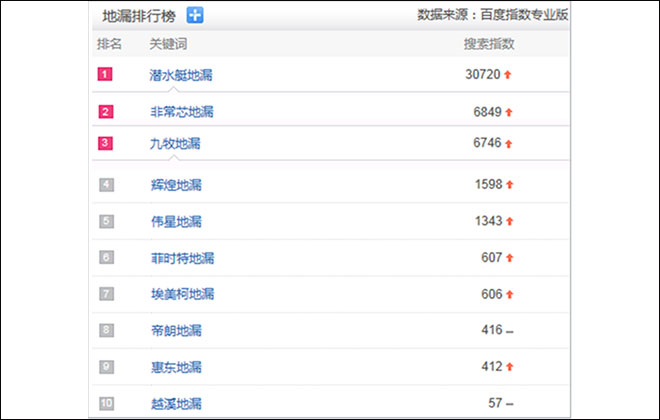The image size is (660, 420).
Task: Click the up arrow next to 1343
Action: 510,221
